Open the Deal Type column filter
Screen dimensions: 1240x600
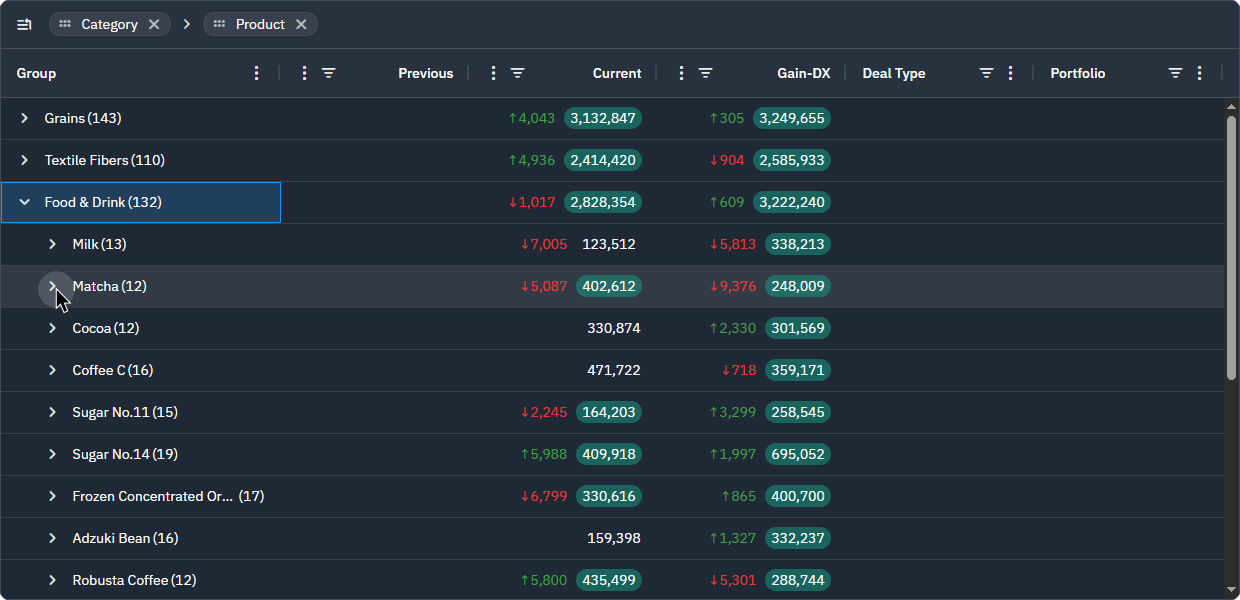(986, 73)
